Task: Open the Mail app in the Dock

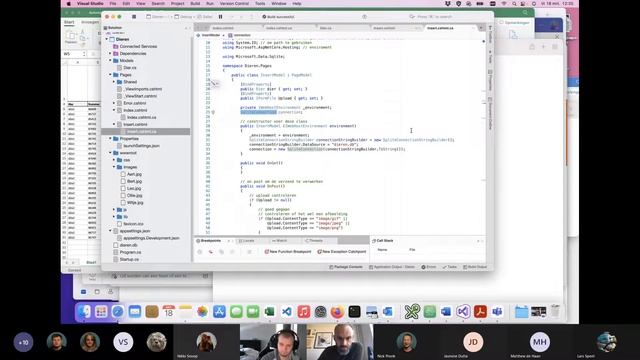Action: point(135,312)
